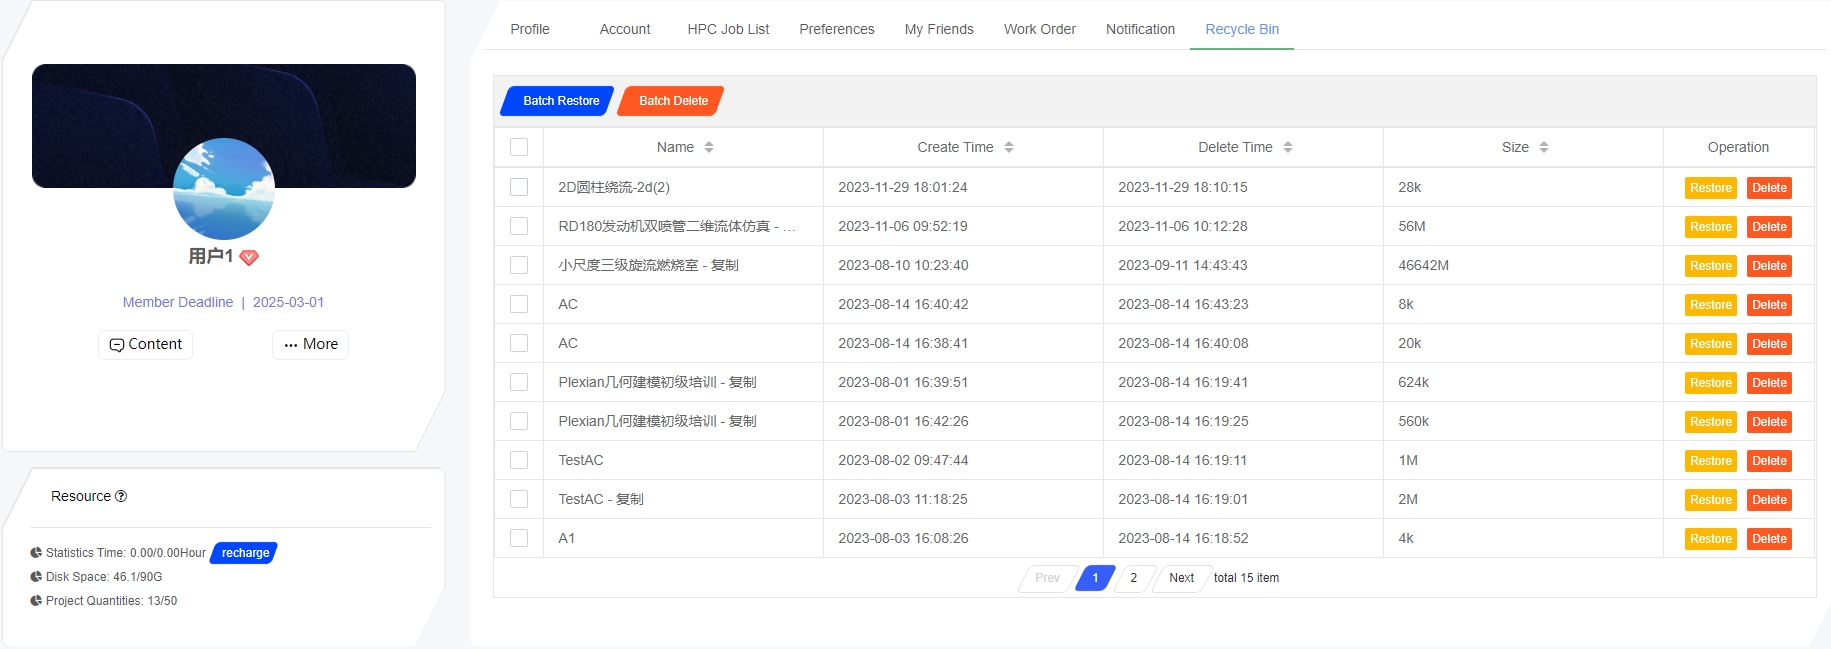Viewport: 1831px width, 649px height.
Task: Open the Profile tab
Action: 530,29
